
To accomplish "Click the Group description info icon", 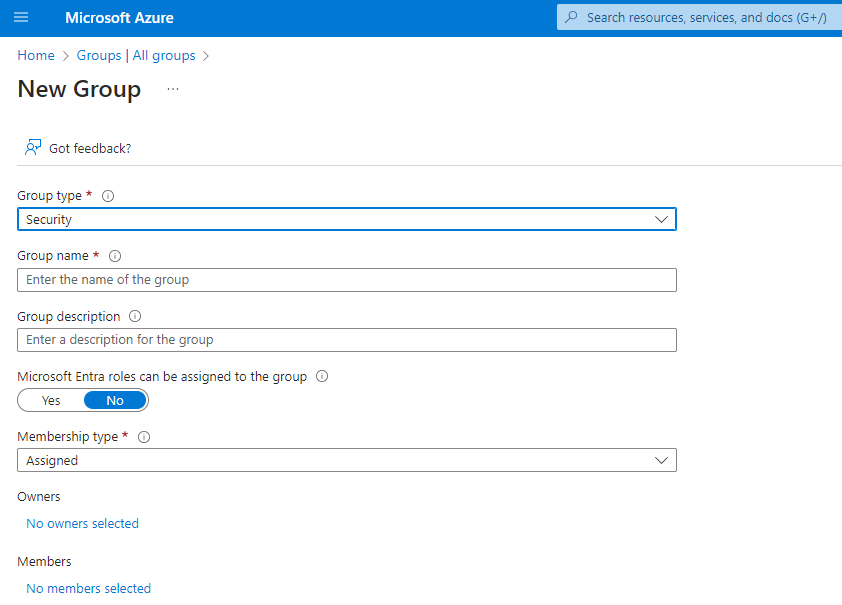I will [135, 316].
